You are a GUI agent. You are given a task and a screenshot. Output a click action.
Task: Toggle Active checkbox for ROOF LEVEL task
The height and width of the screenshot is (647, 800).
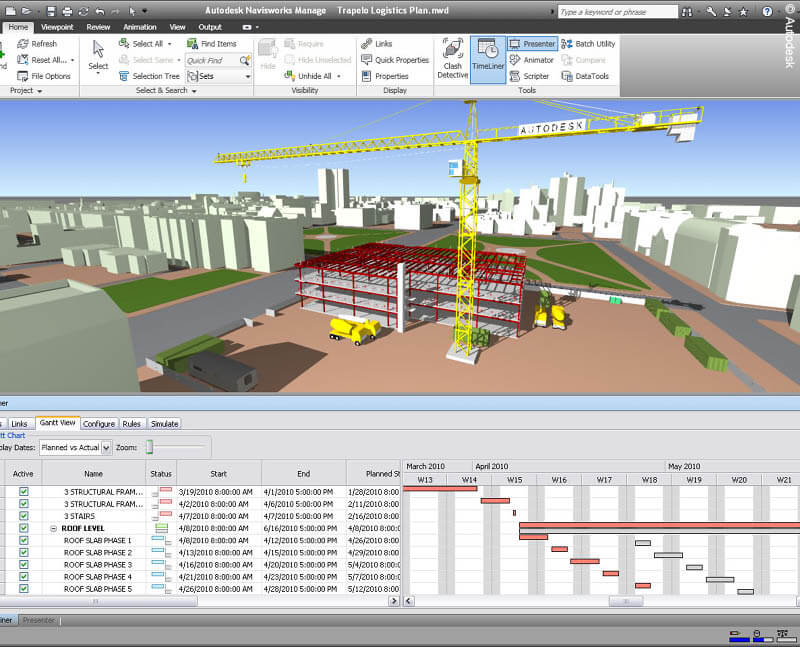23,528
